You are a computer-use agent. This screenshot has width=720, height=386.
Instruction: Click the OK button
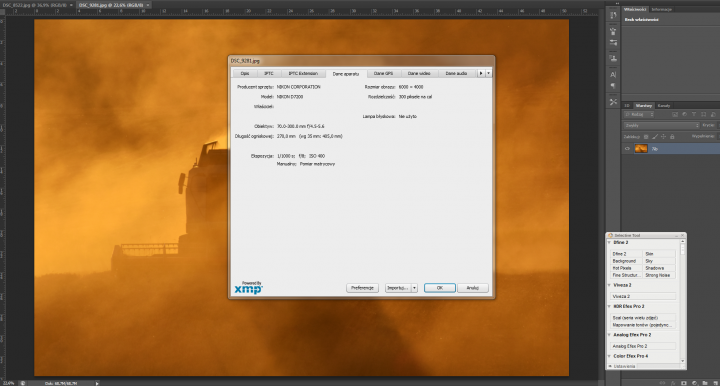click(439, 288)
